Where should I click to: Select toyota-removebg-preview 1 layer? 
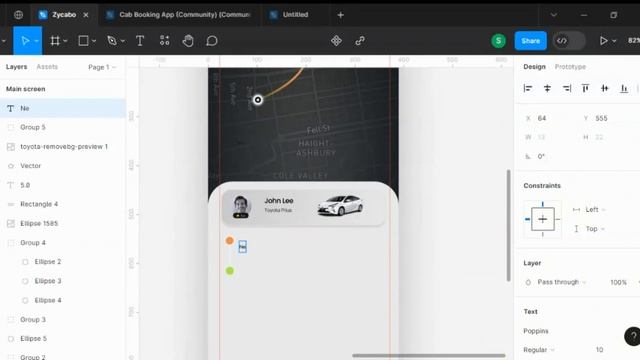63,147
